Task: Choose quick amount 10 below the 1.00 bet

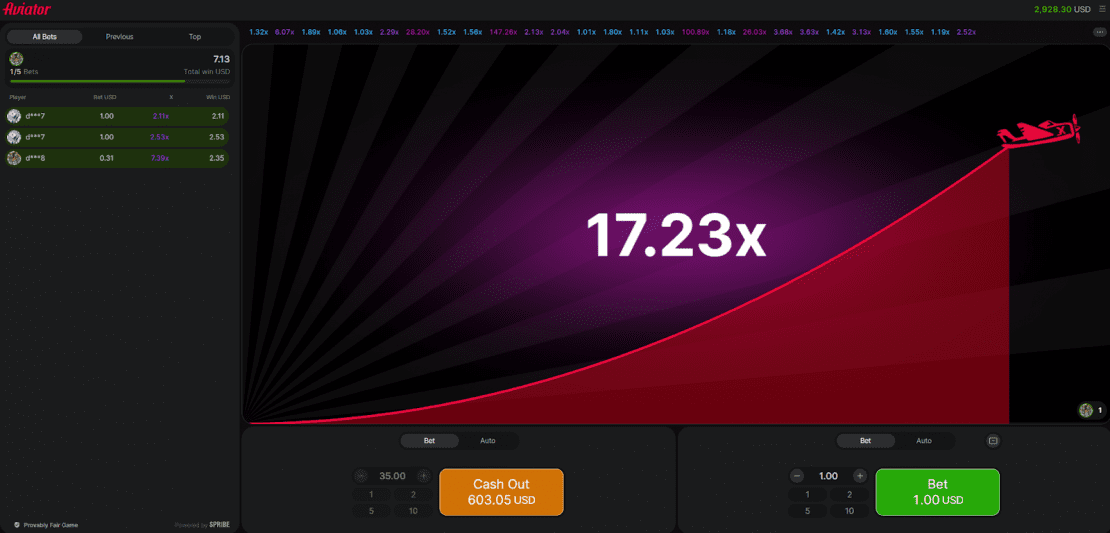Action: 849,511
